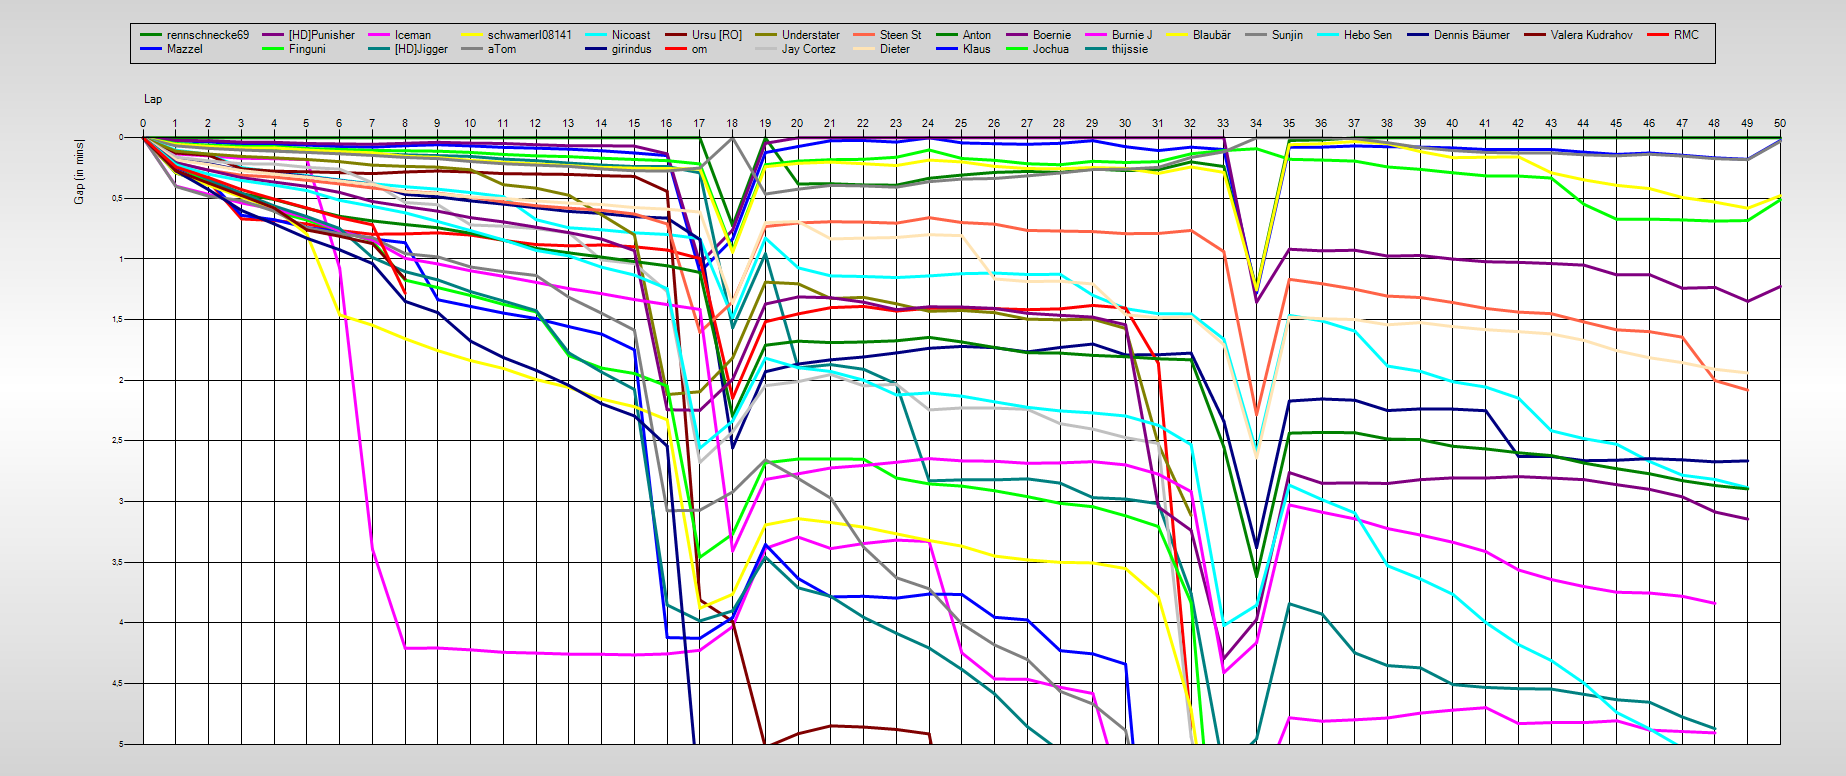Select schwamerl08141 in the legend
The width and height of the screenshot is (1846, 776).
pyautogui.click(x=529, y=35)
